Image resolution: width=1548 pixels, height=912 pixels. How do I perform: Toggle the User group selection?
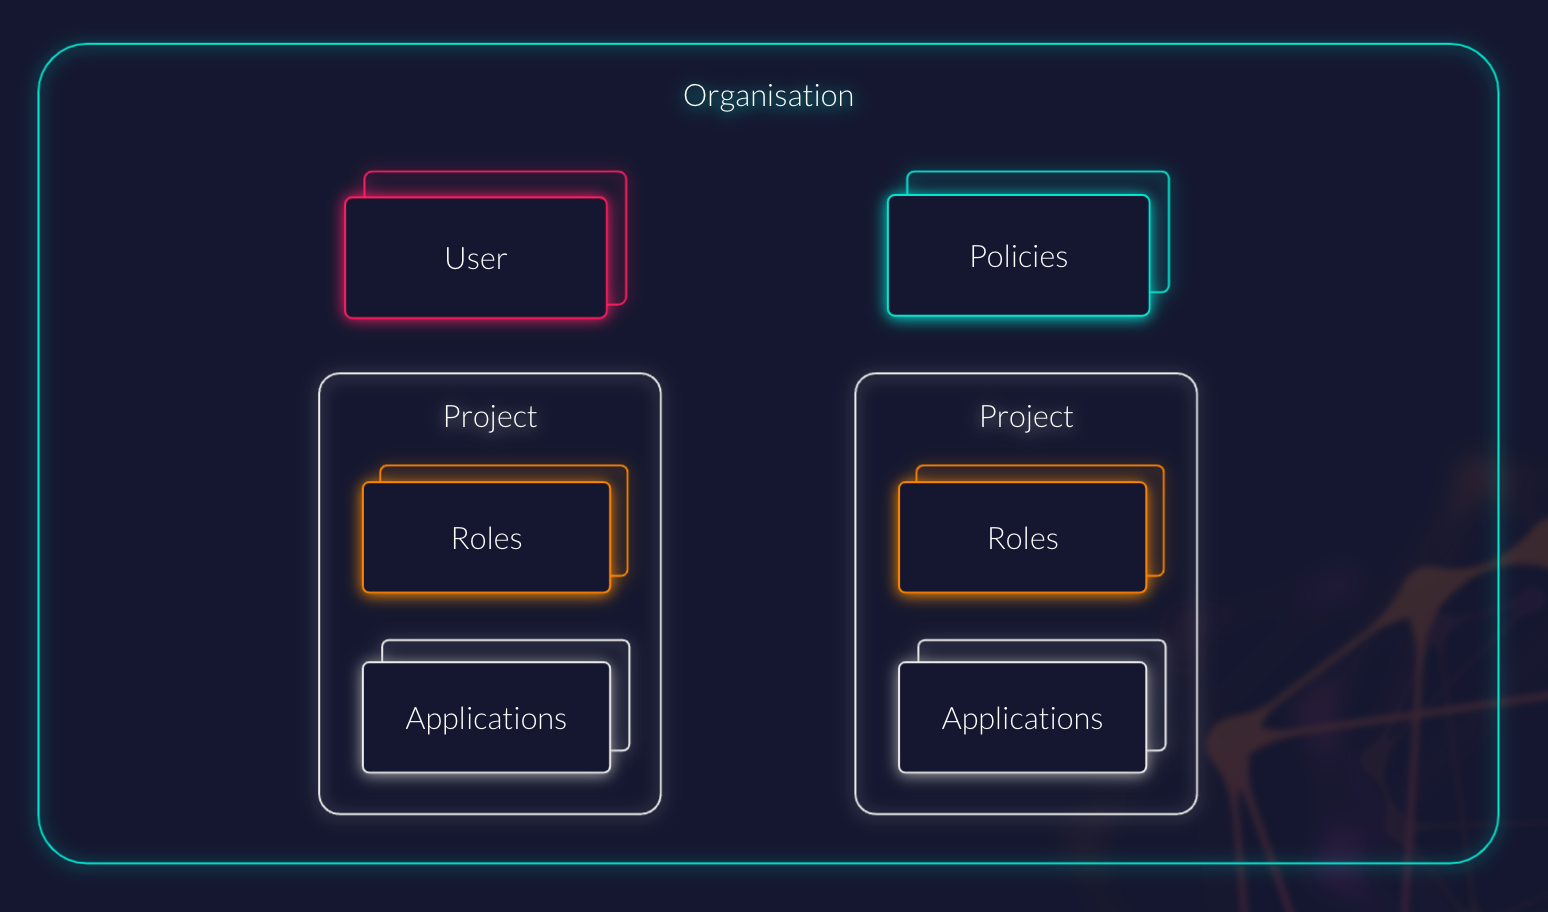(x=476, y=258)
